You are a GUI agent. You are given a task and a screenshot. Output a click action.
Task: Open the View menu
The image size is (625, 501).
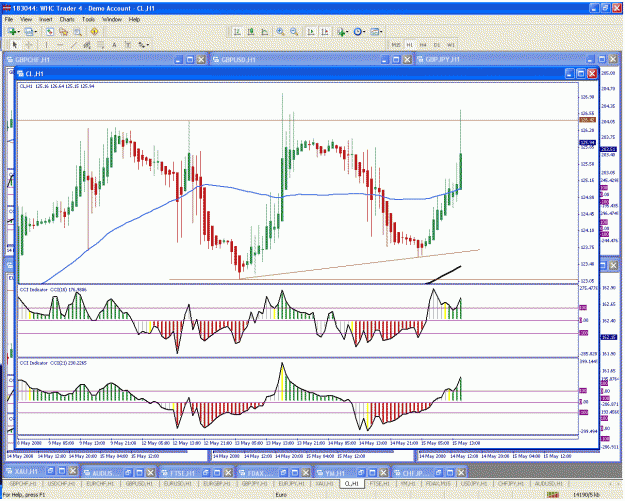point(26,19)
